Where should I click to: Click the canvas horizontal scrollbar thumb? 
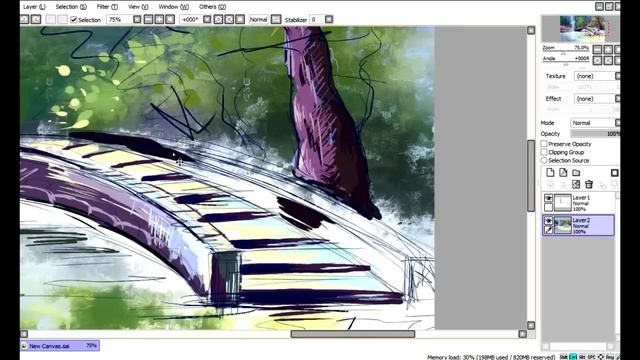click(353, 334)
